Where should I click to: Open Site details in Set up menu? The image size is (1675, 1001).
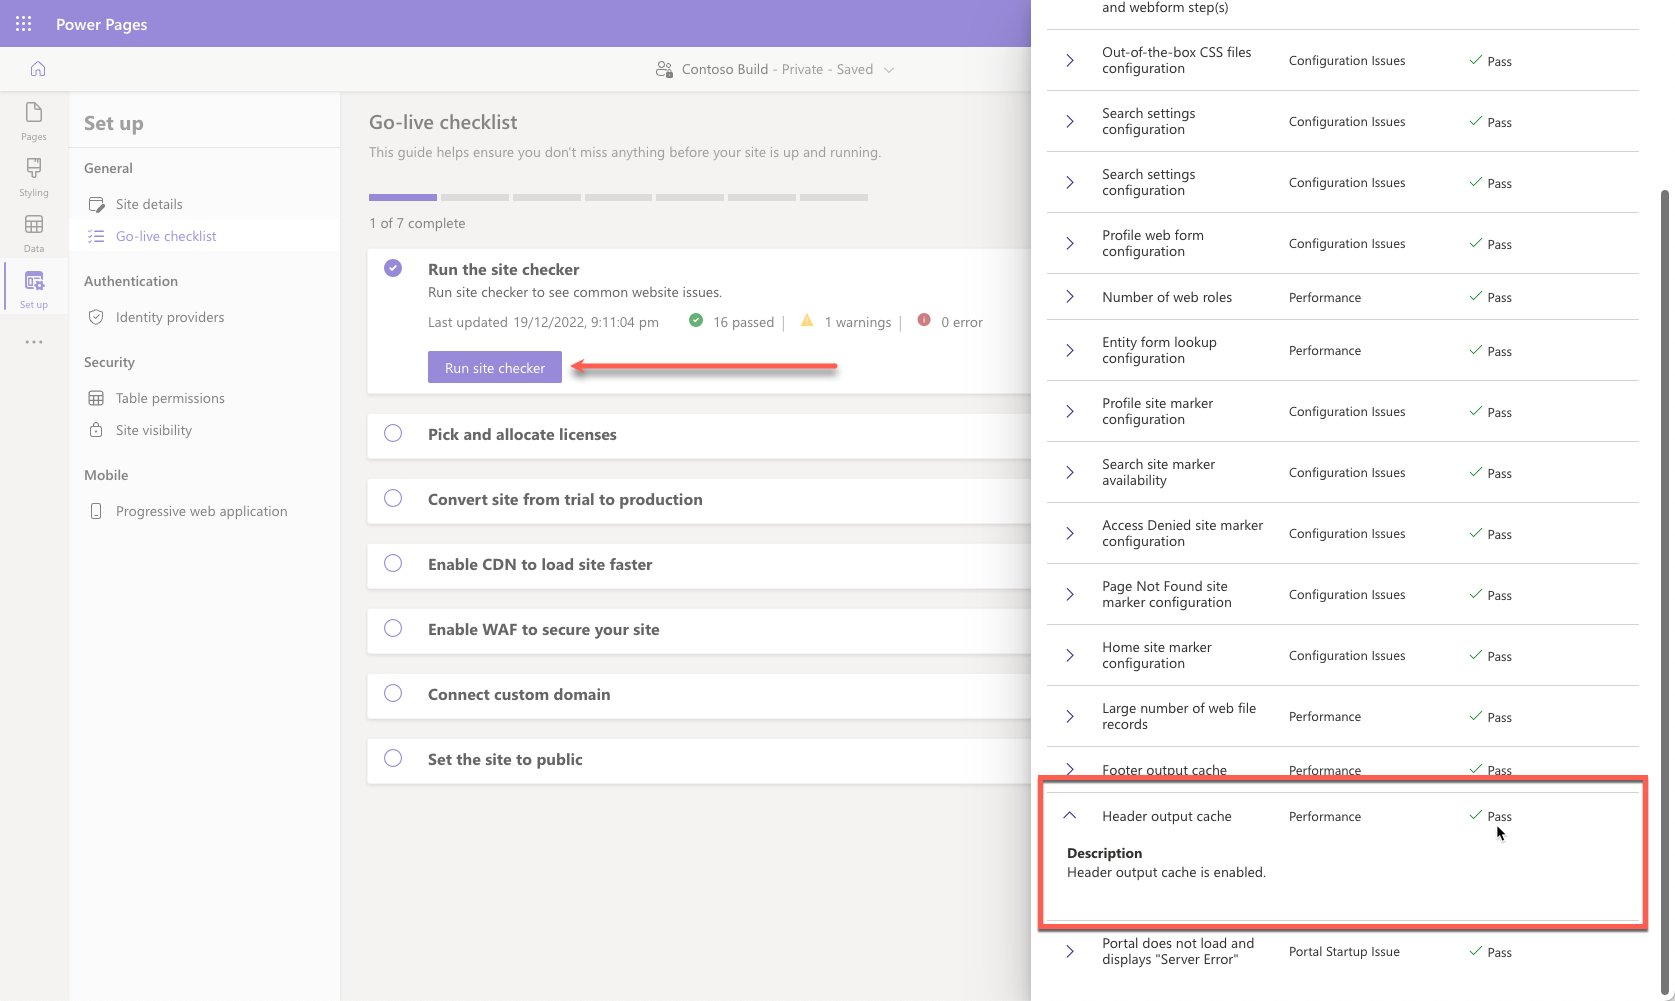(149, 204)
